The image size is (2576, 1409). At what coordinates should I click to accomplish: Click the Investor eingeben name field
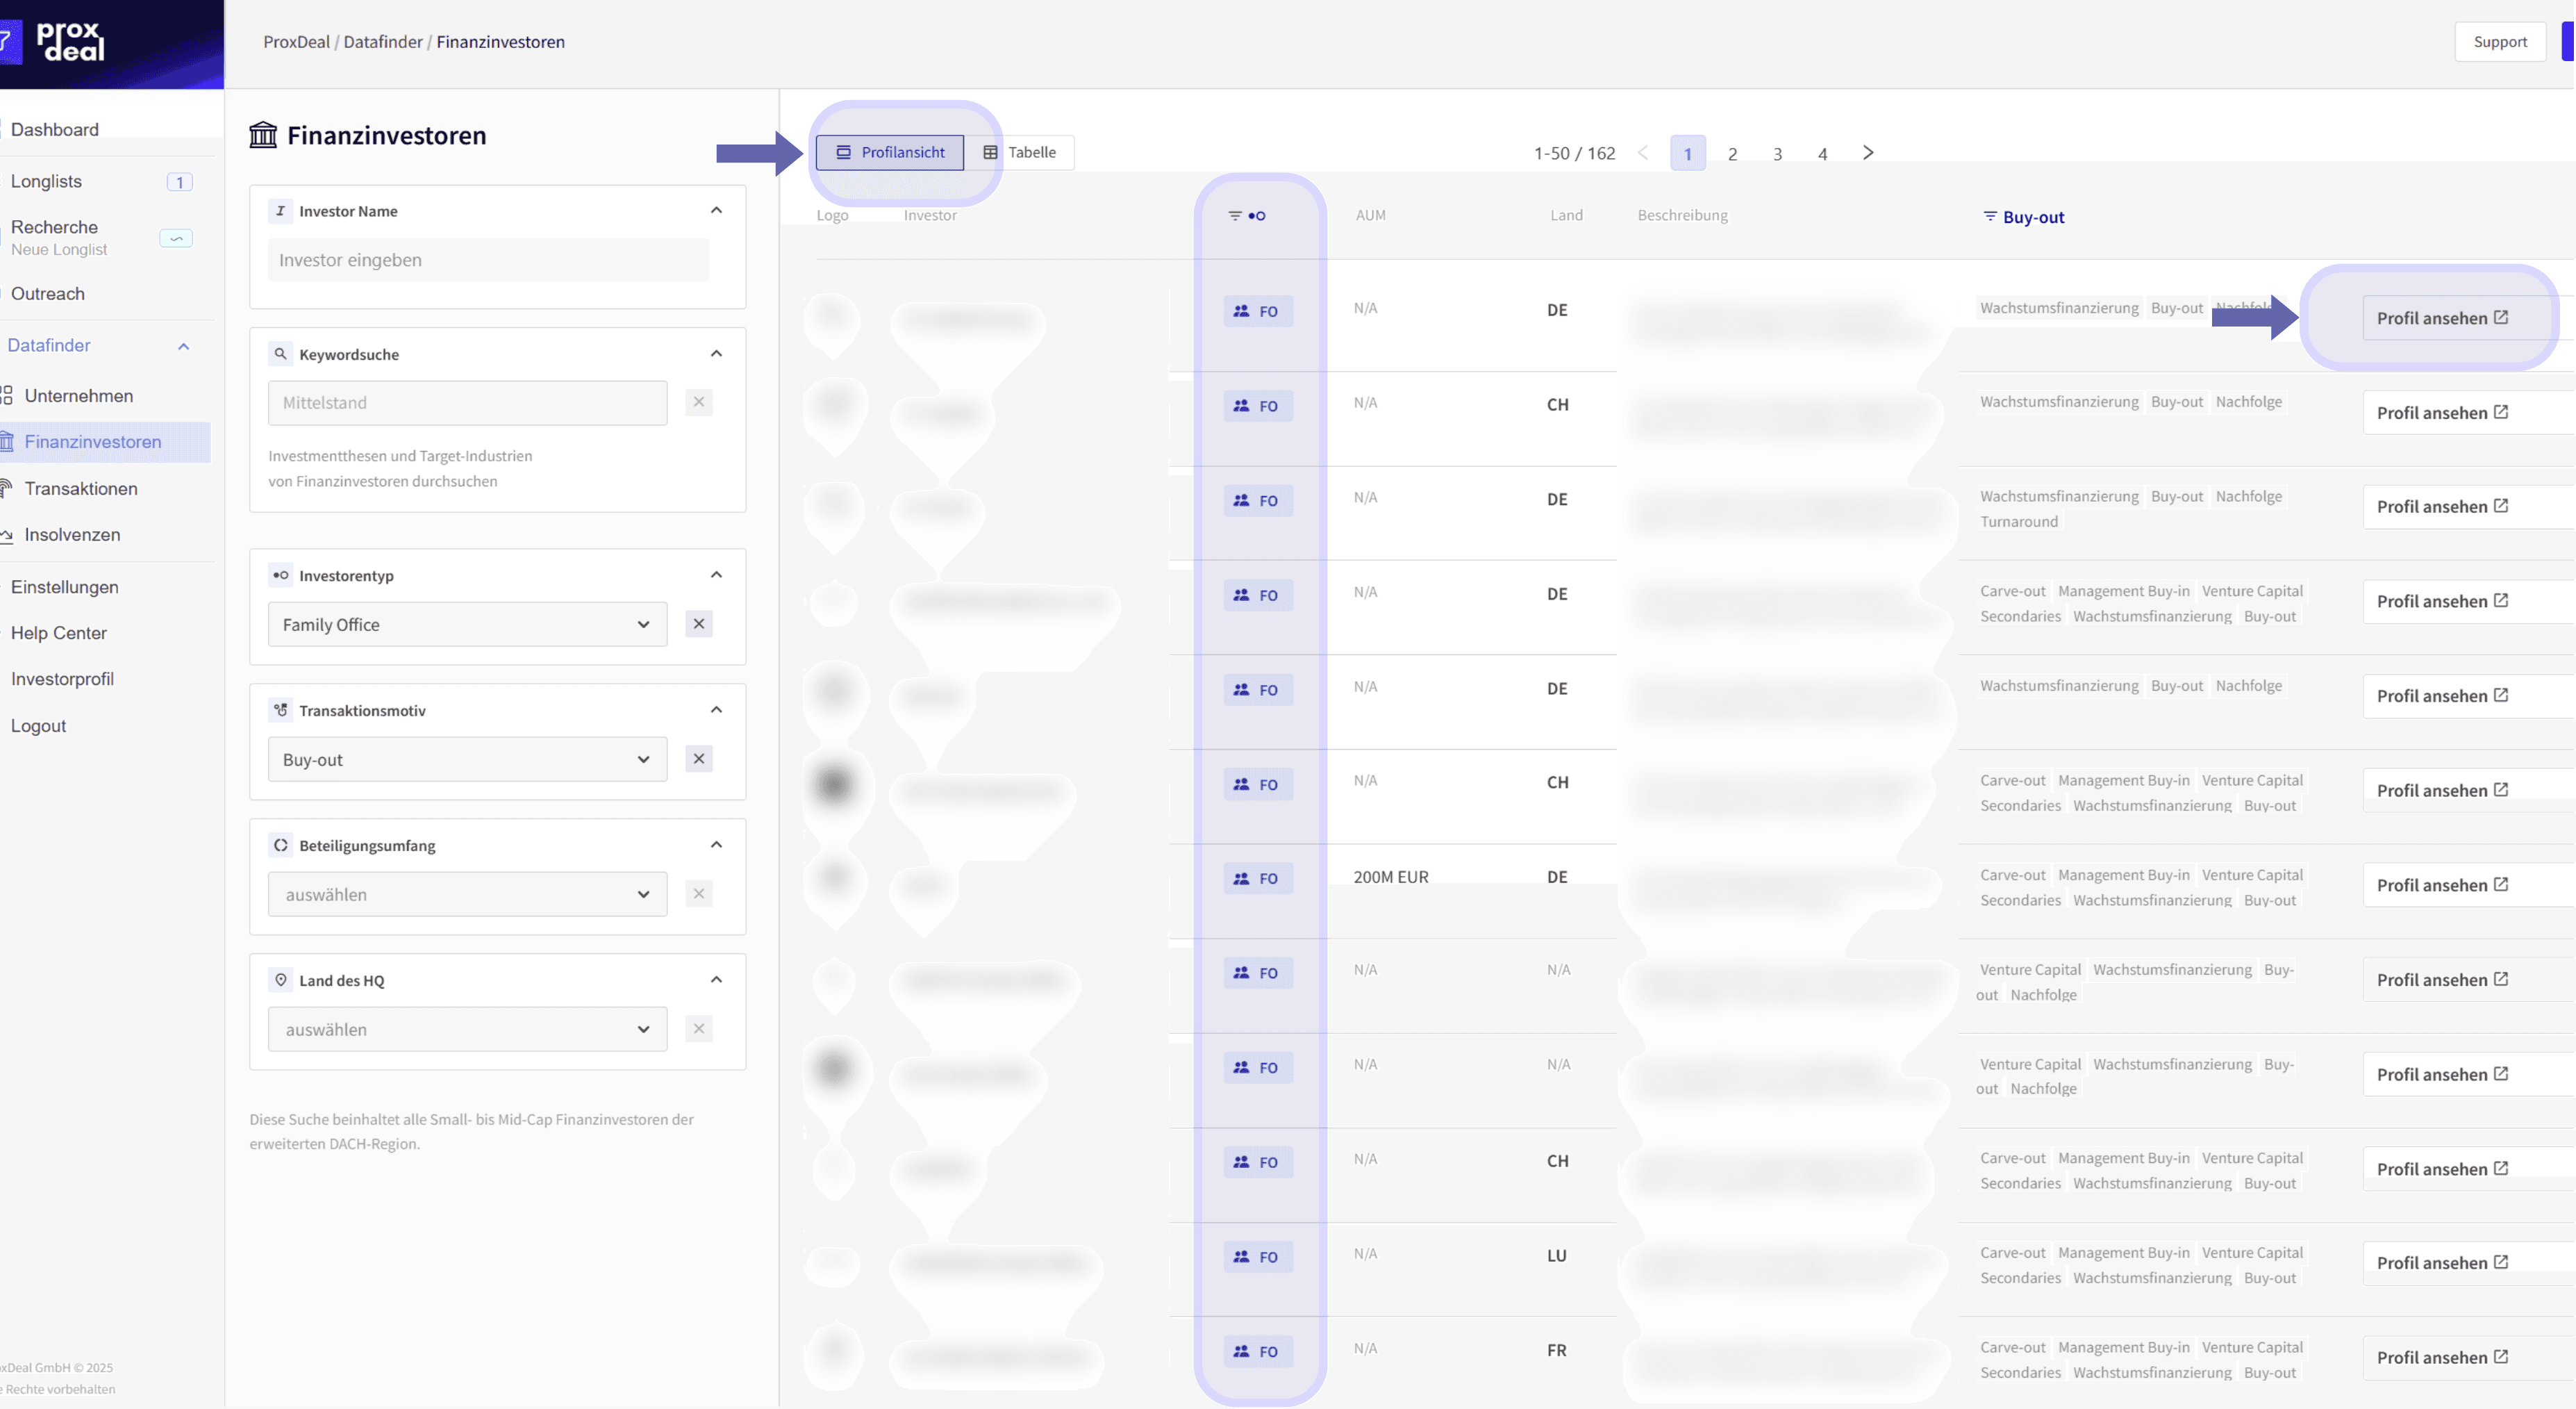[488, 260]
